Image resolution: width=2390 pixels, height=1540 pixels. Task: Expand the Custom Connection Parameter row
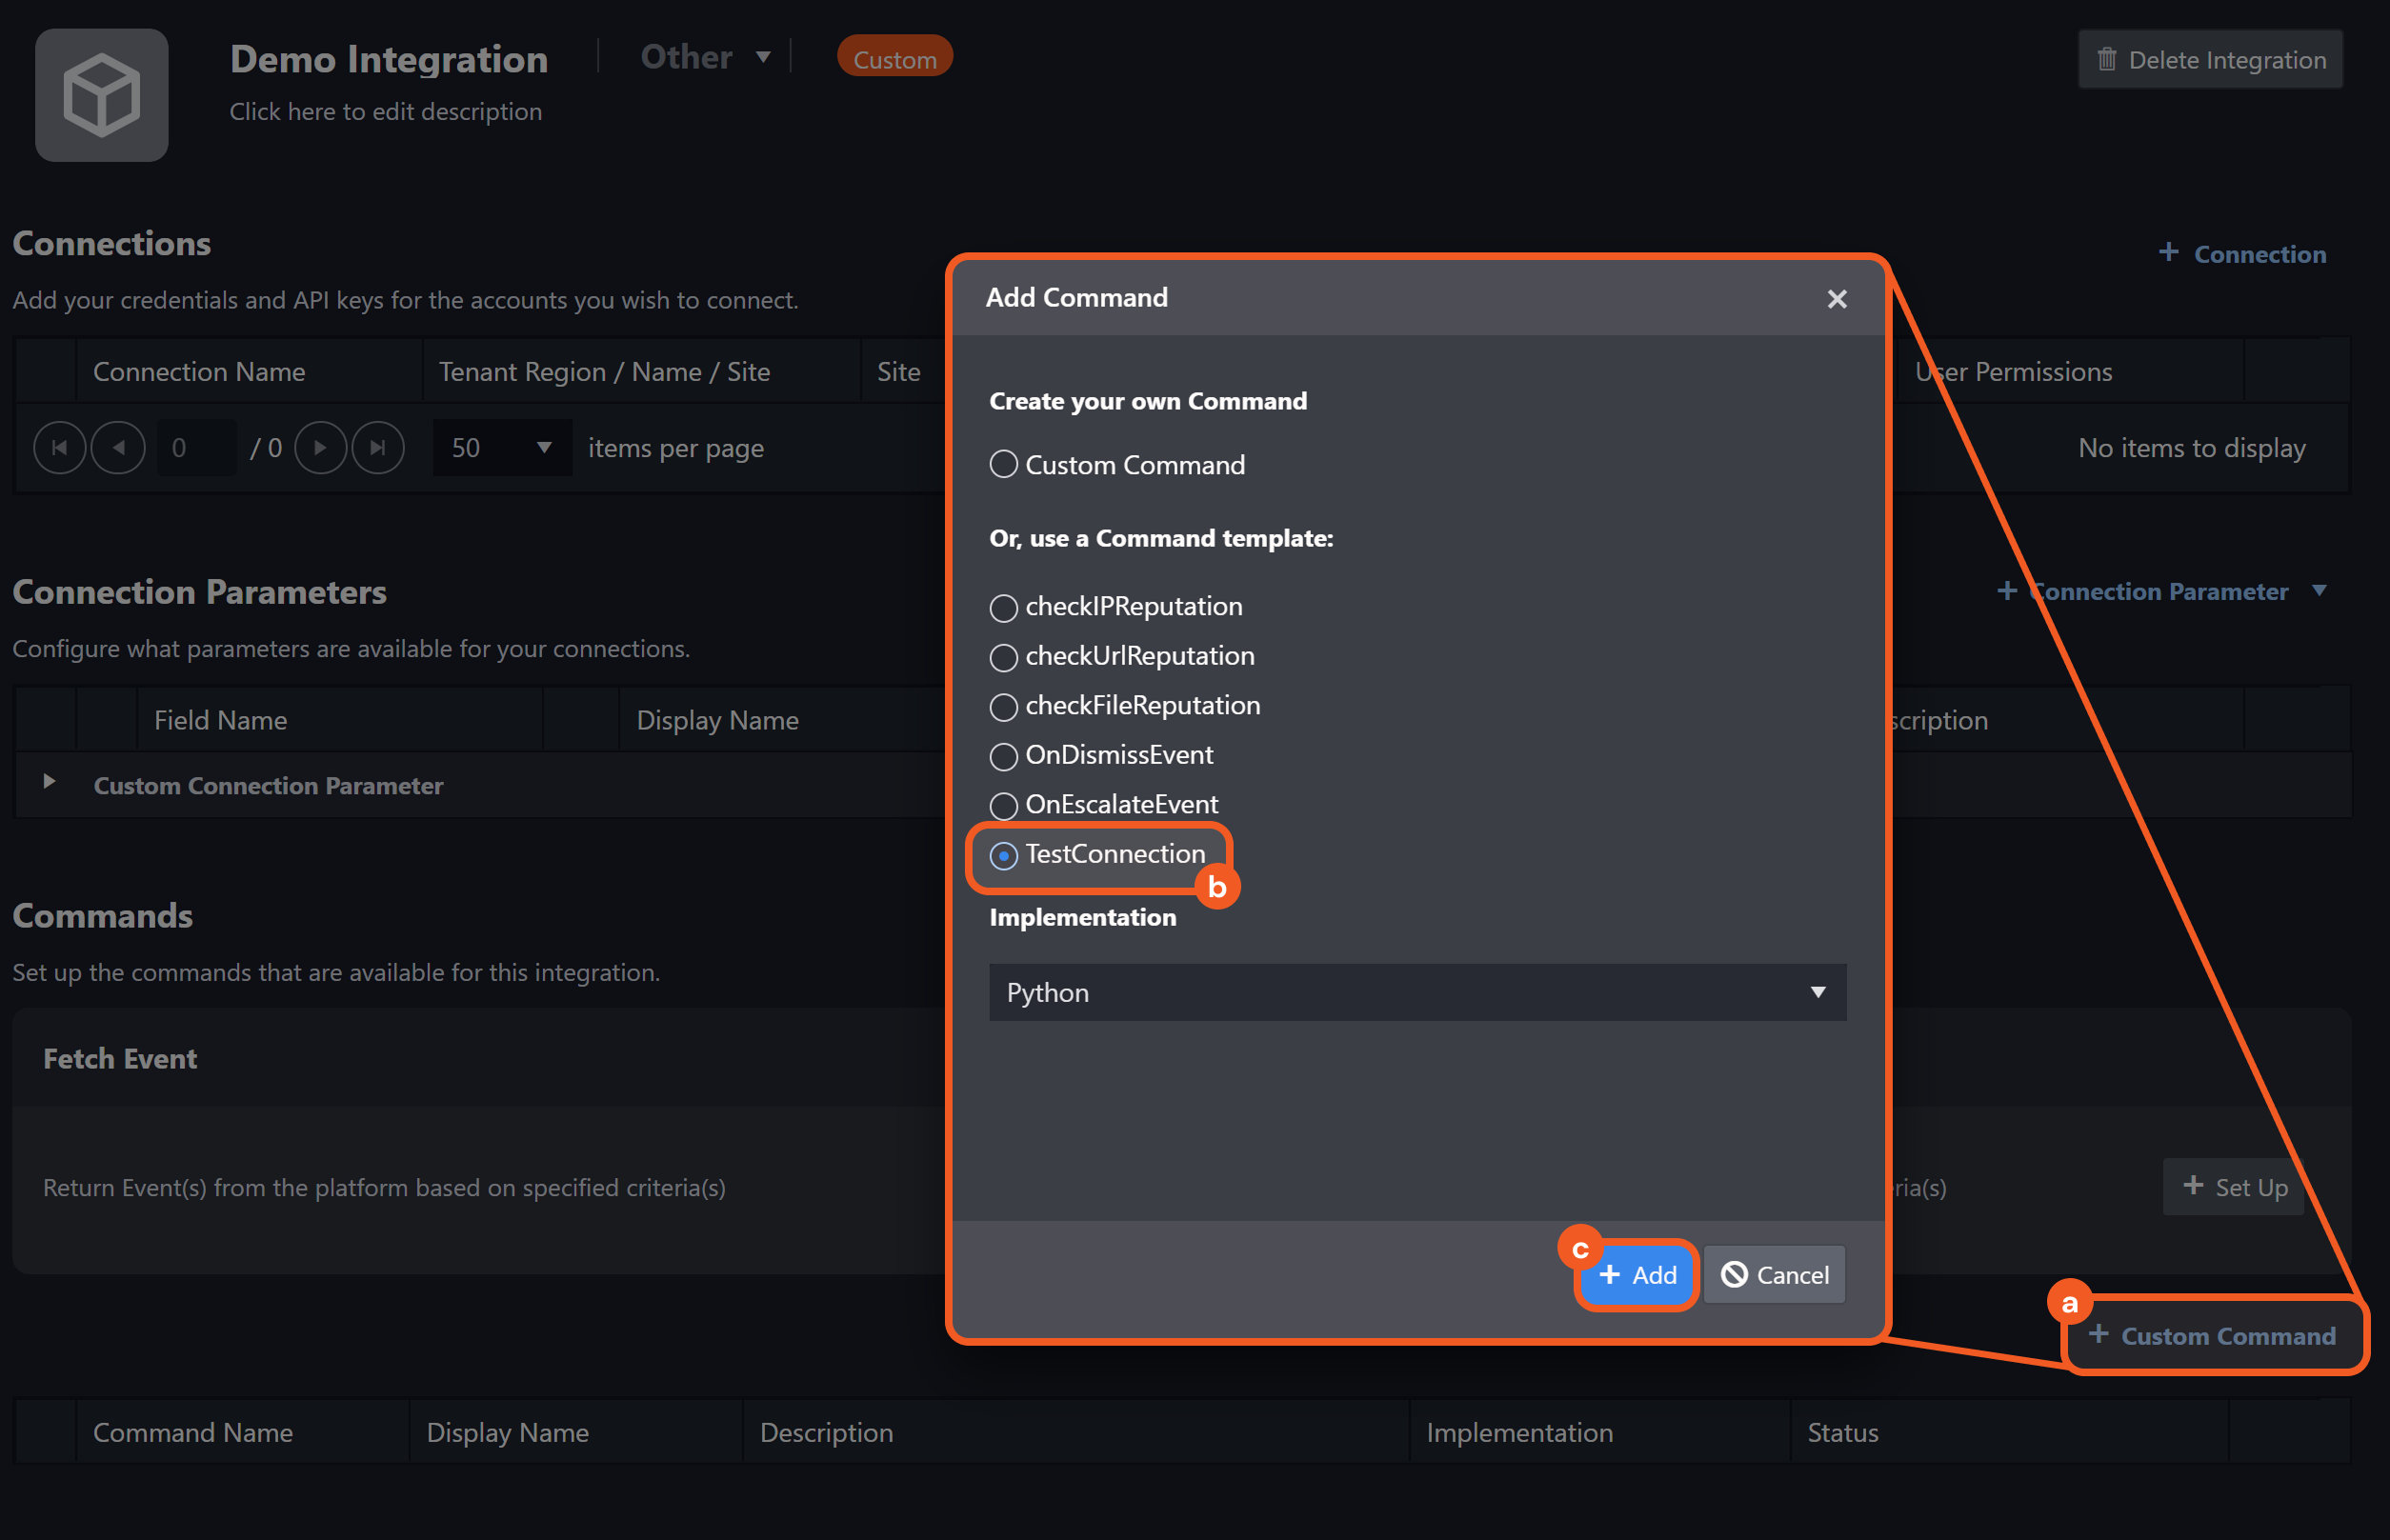point(49,781)
